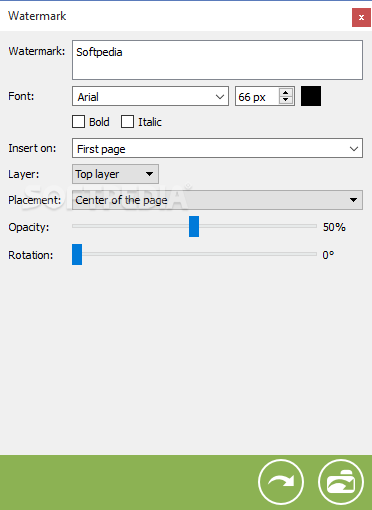Enable the Italic checkbox

coord(127,122)
